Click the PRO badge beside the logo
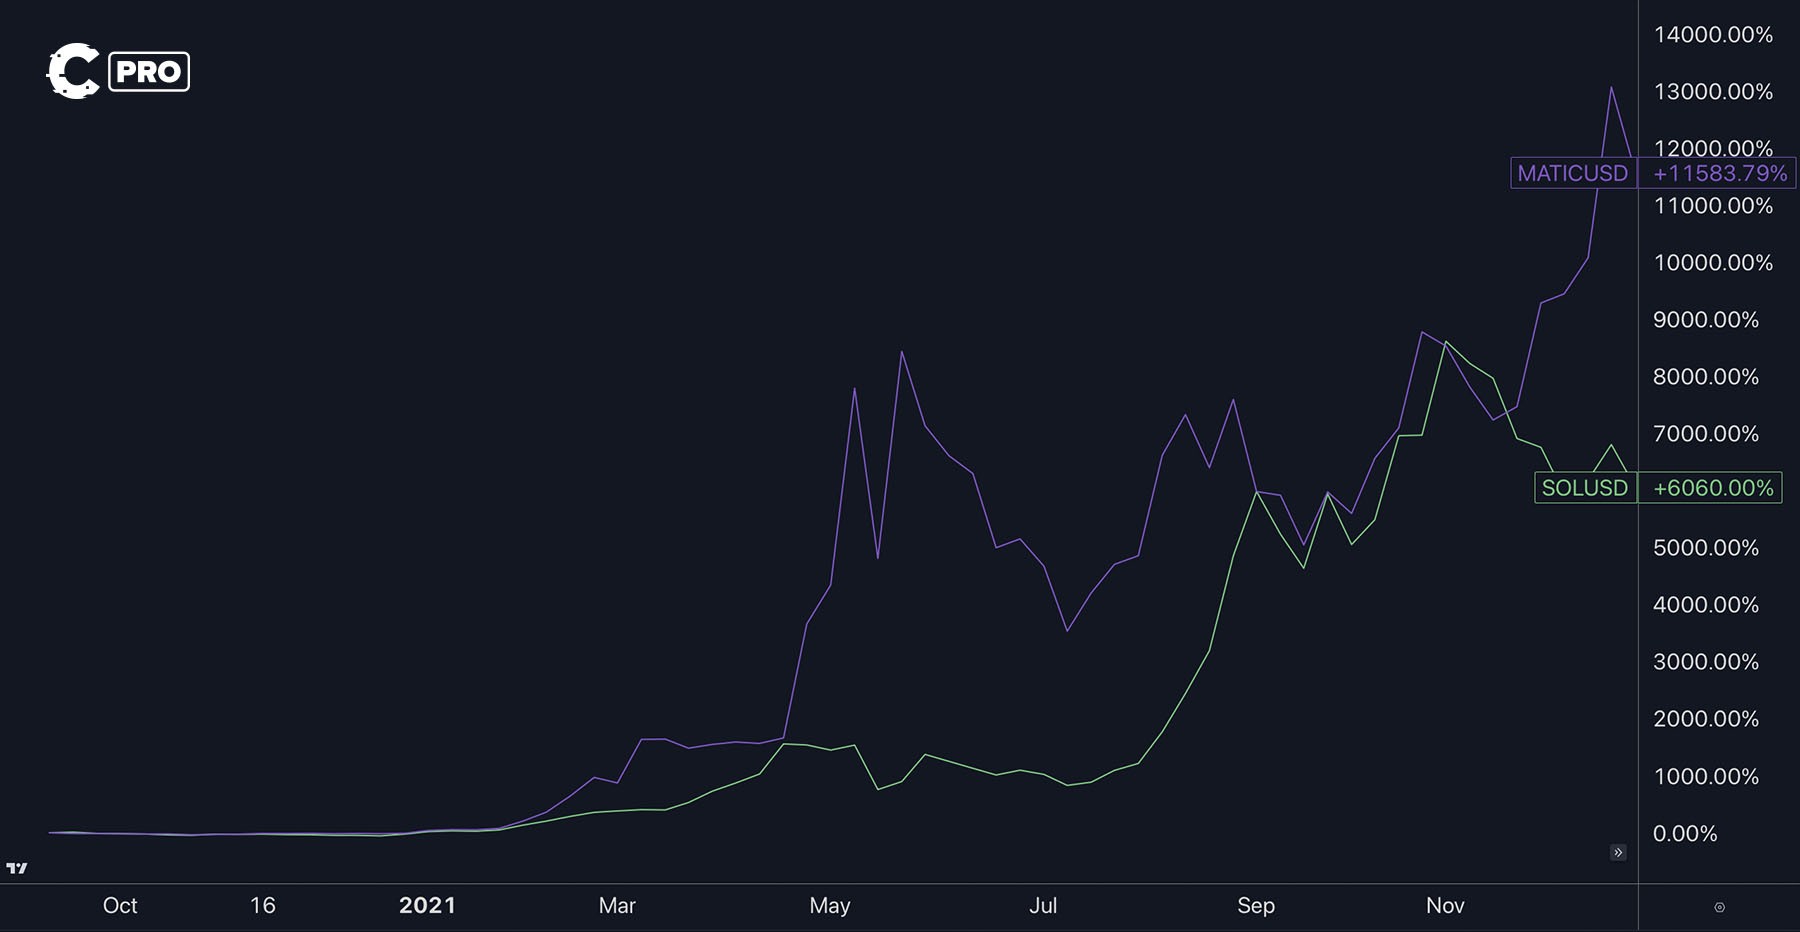The image size is (1800, 932). (x=149, y=72)
